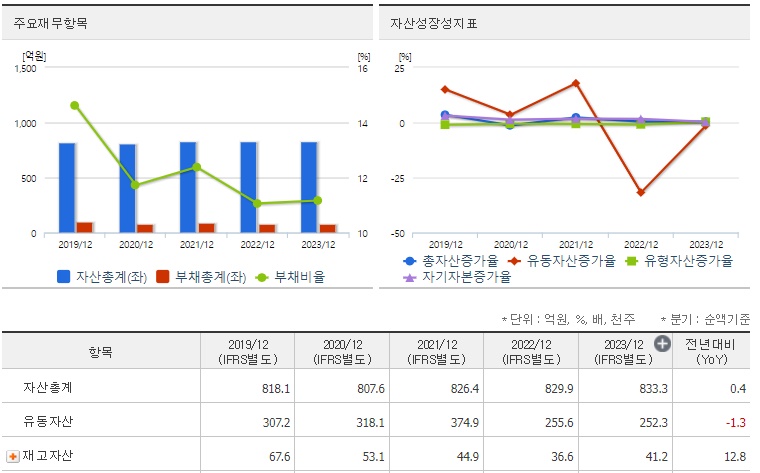Select the 주요재무항목 chart heading
Viewport: 760px width, 473px height.
pyautogui.click(x=50, y=23)
